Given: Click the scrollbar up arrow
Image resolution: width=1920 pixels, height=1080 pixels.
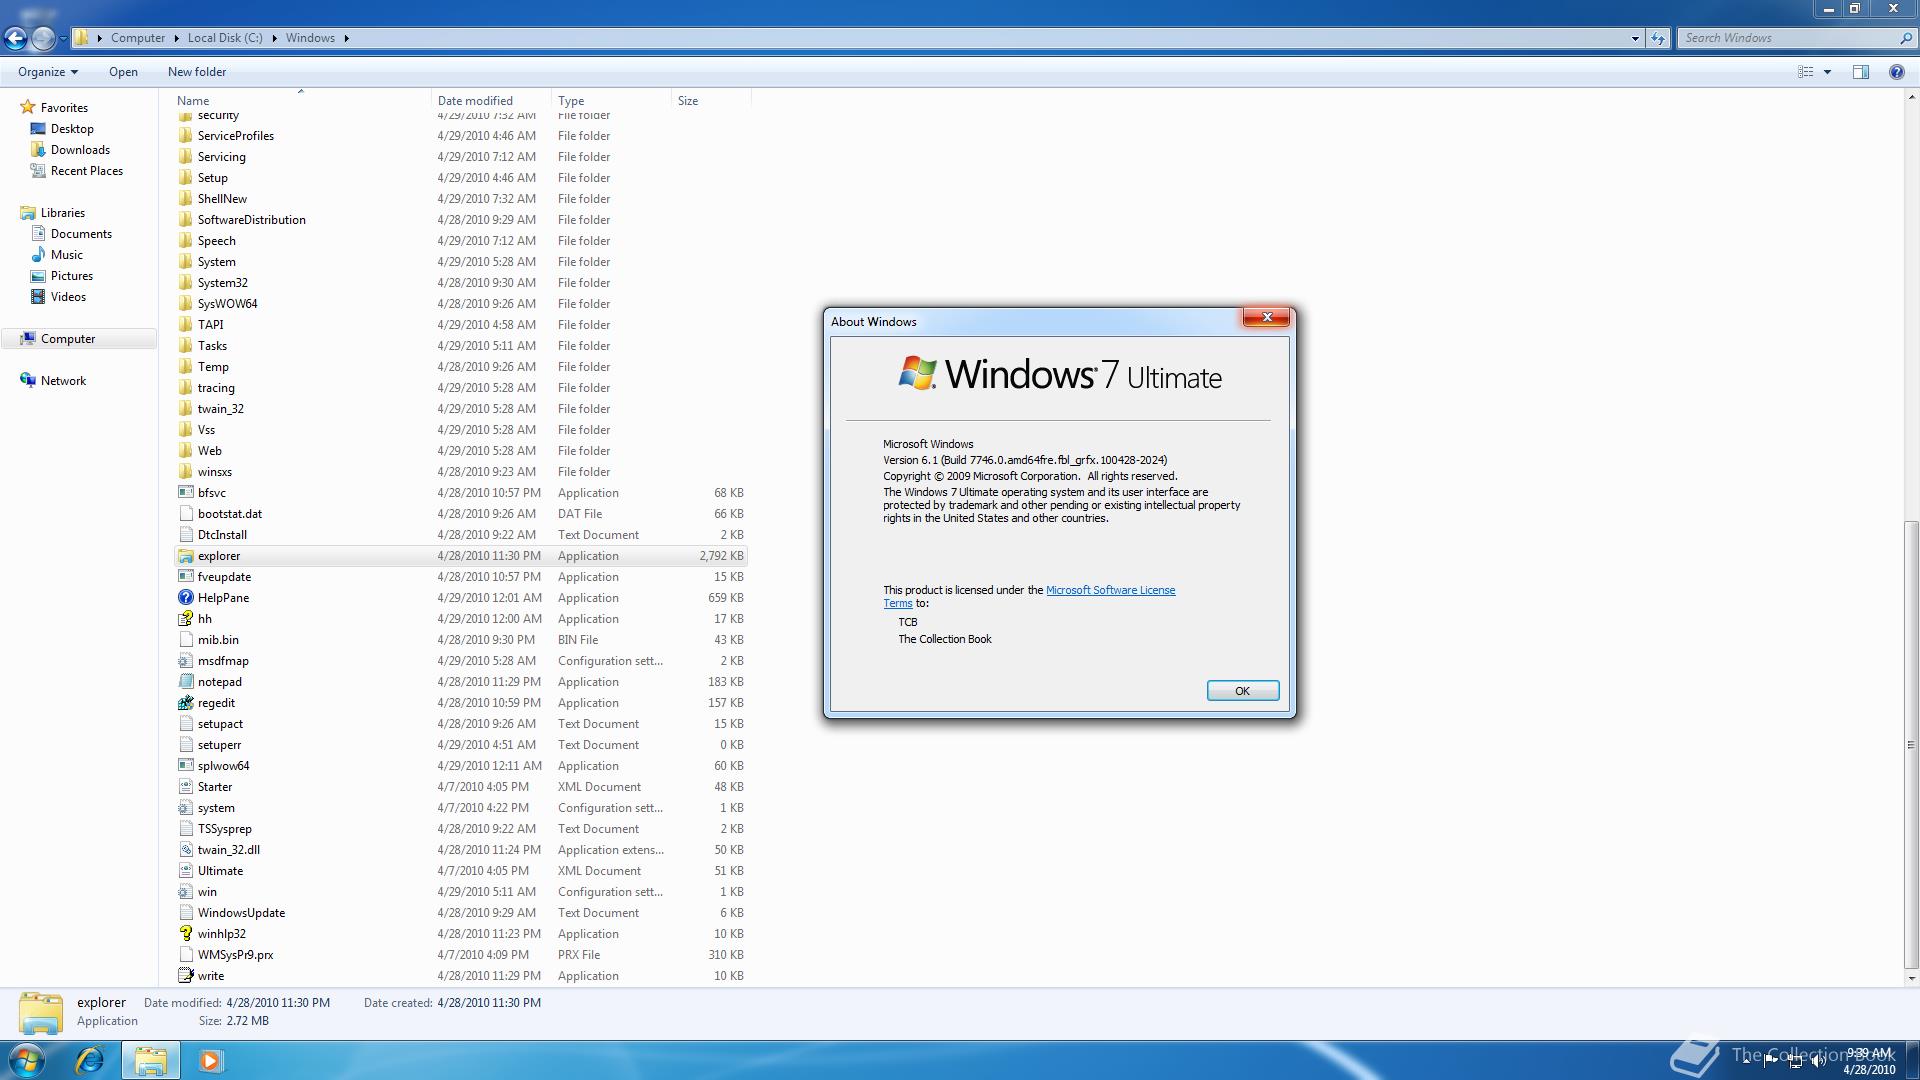Looking at the screenshot, I should point(1911,98).
